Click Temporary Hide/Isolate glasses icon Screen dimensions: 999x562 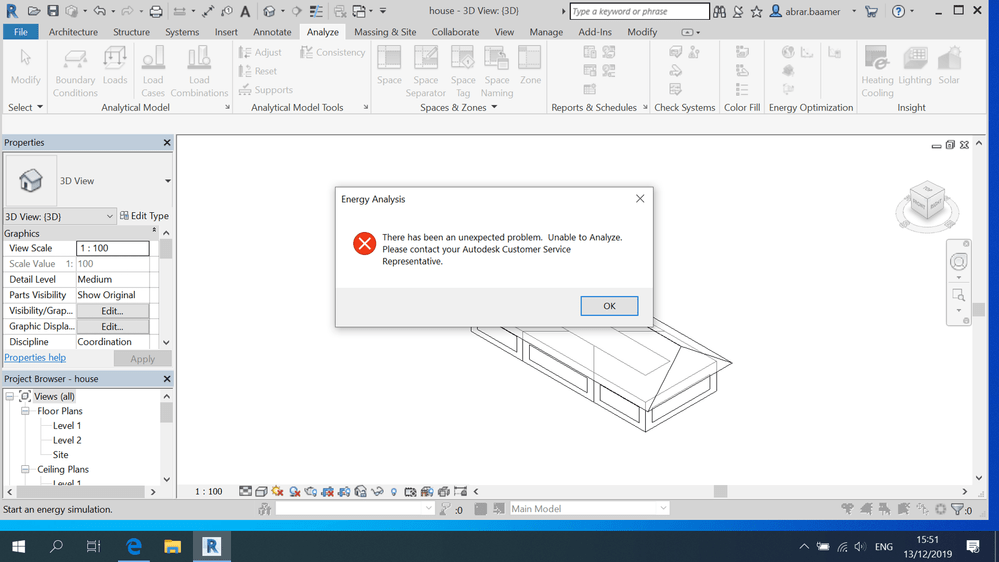tap(377, 491)
